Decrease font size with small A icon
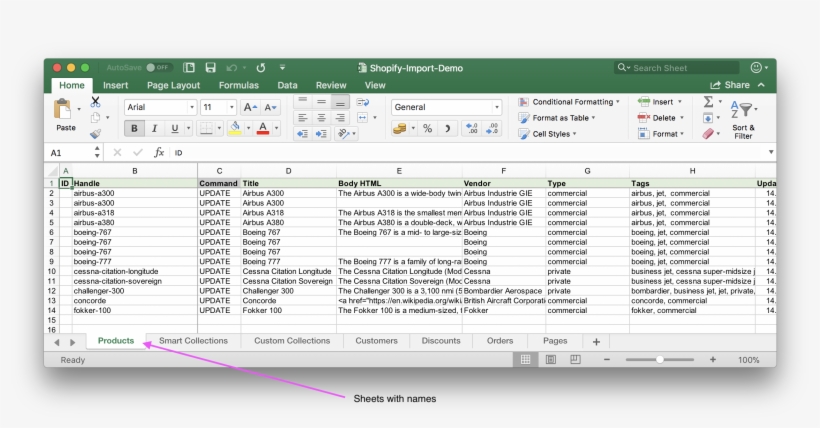 270,107
